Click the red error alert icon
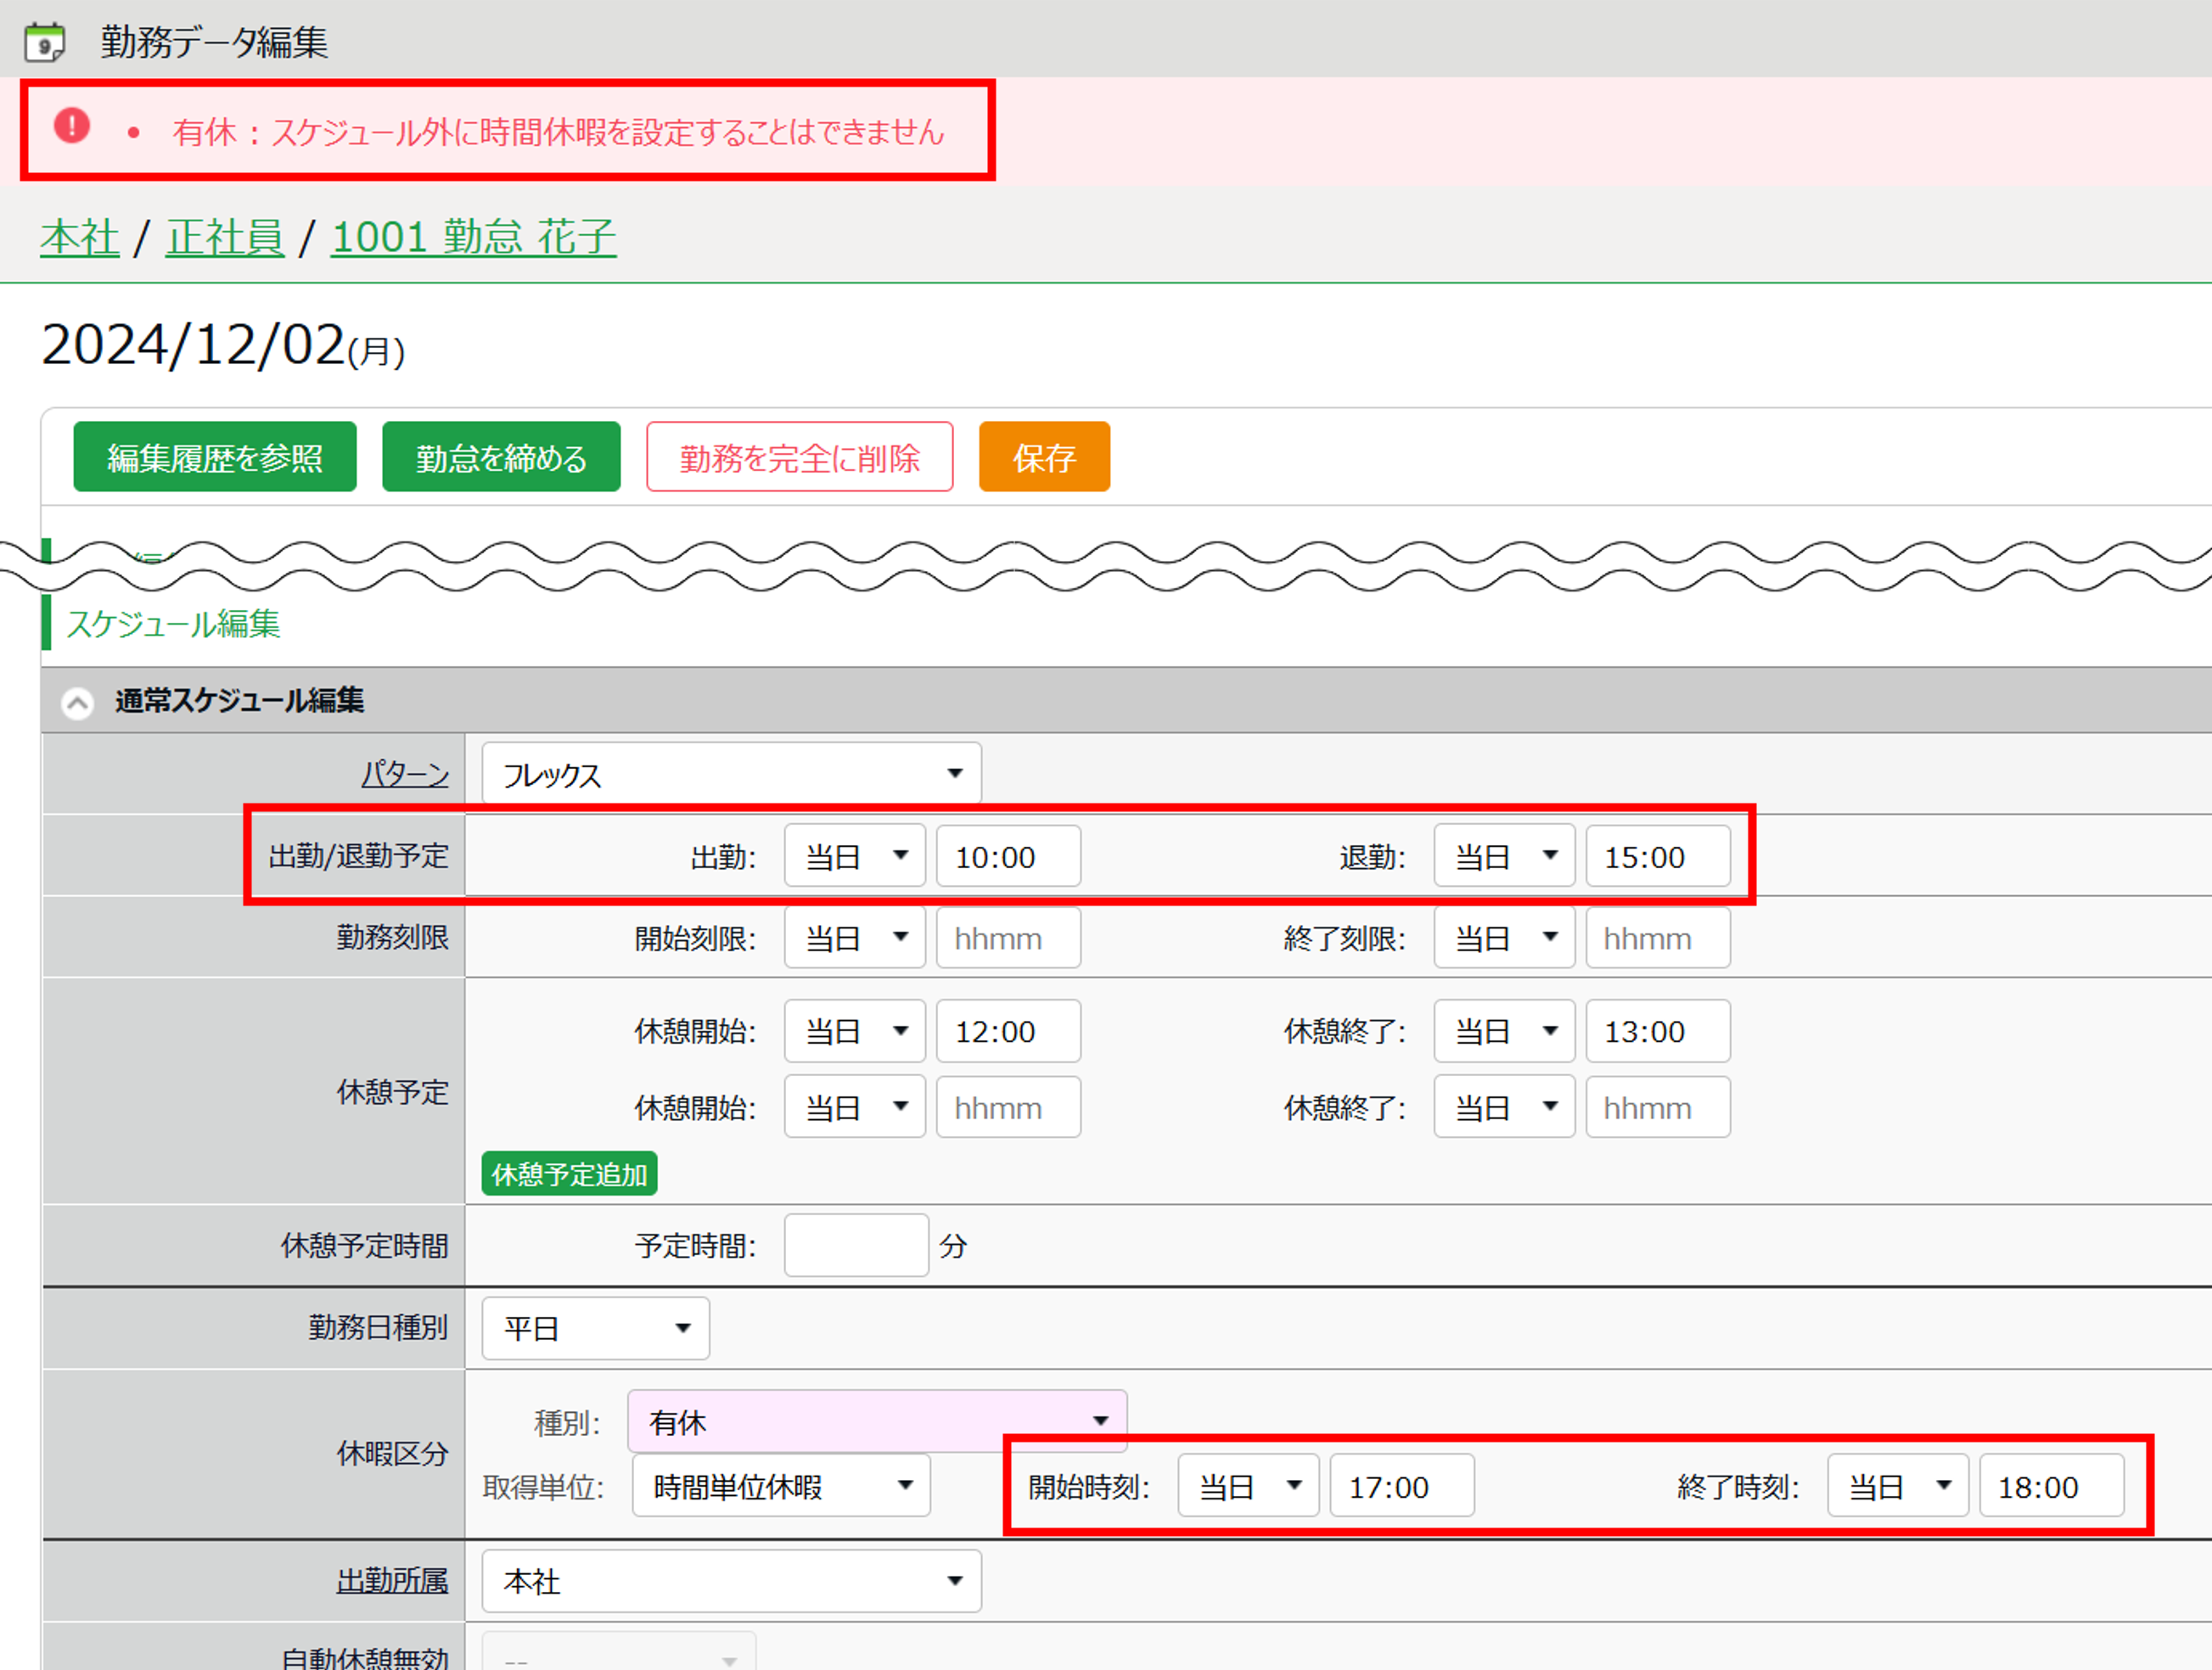The image size is (2212, 1670). (x=72, y=126)
